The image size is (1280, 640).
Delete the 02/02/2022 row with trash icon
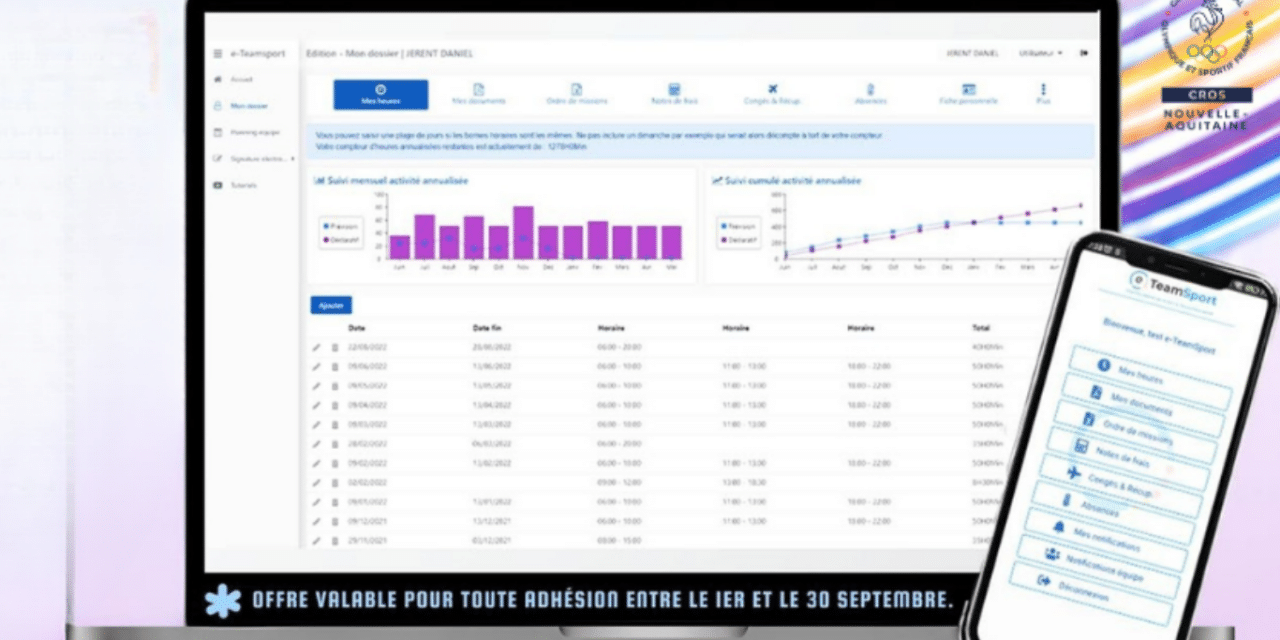[334, 482]
